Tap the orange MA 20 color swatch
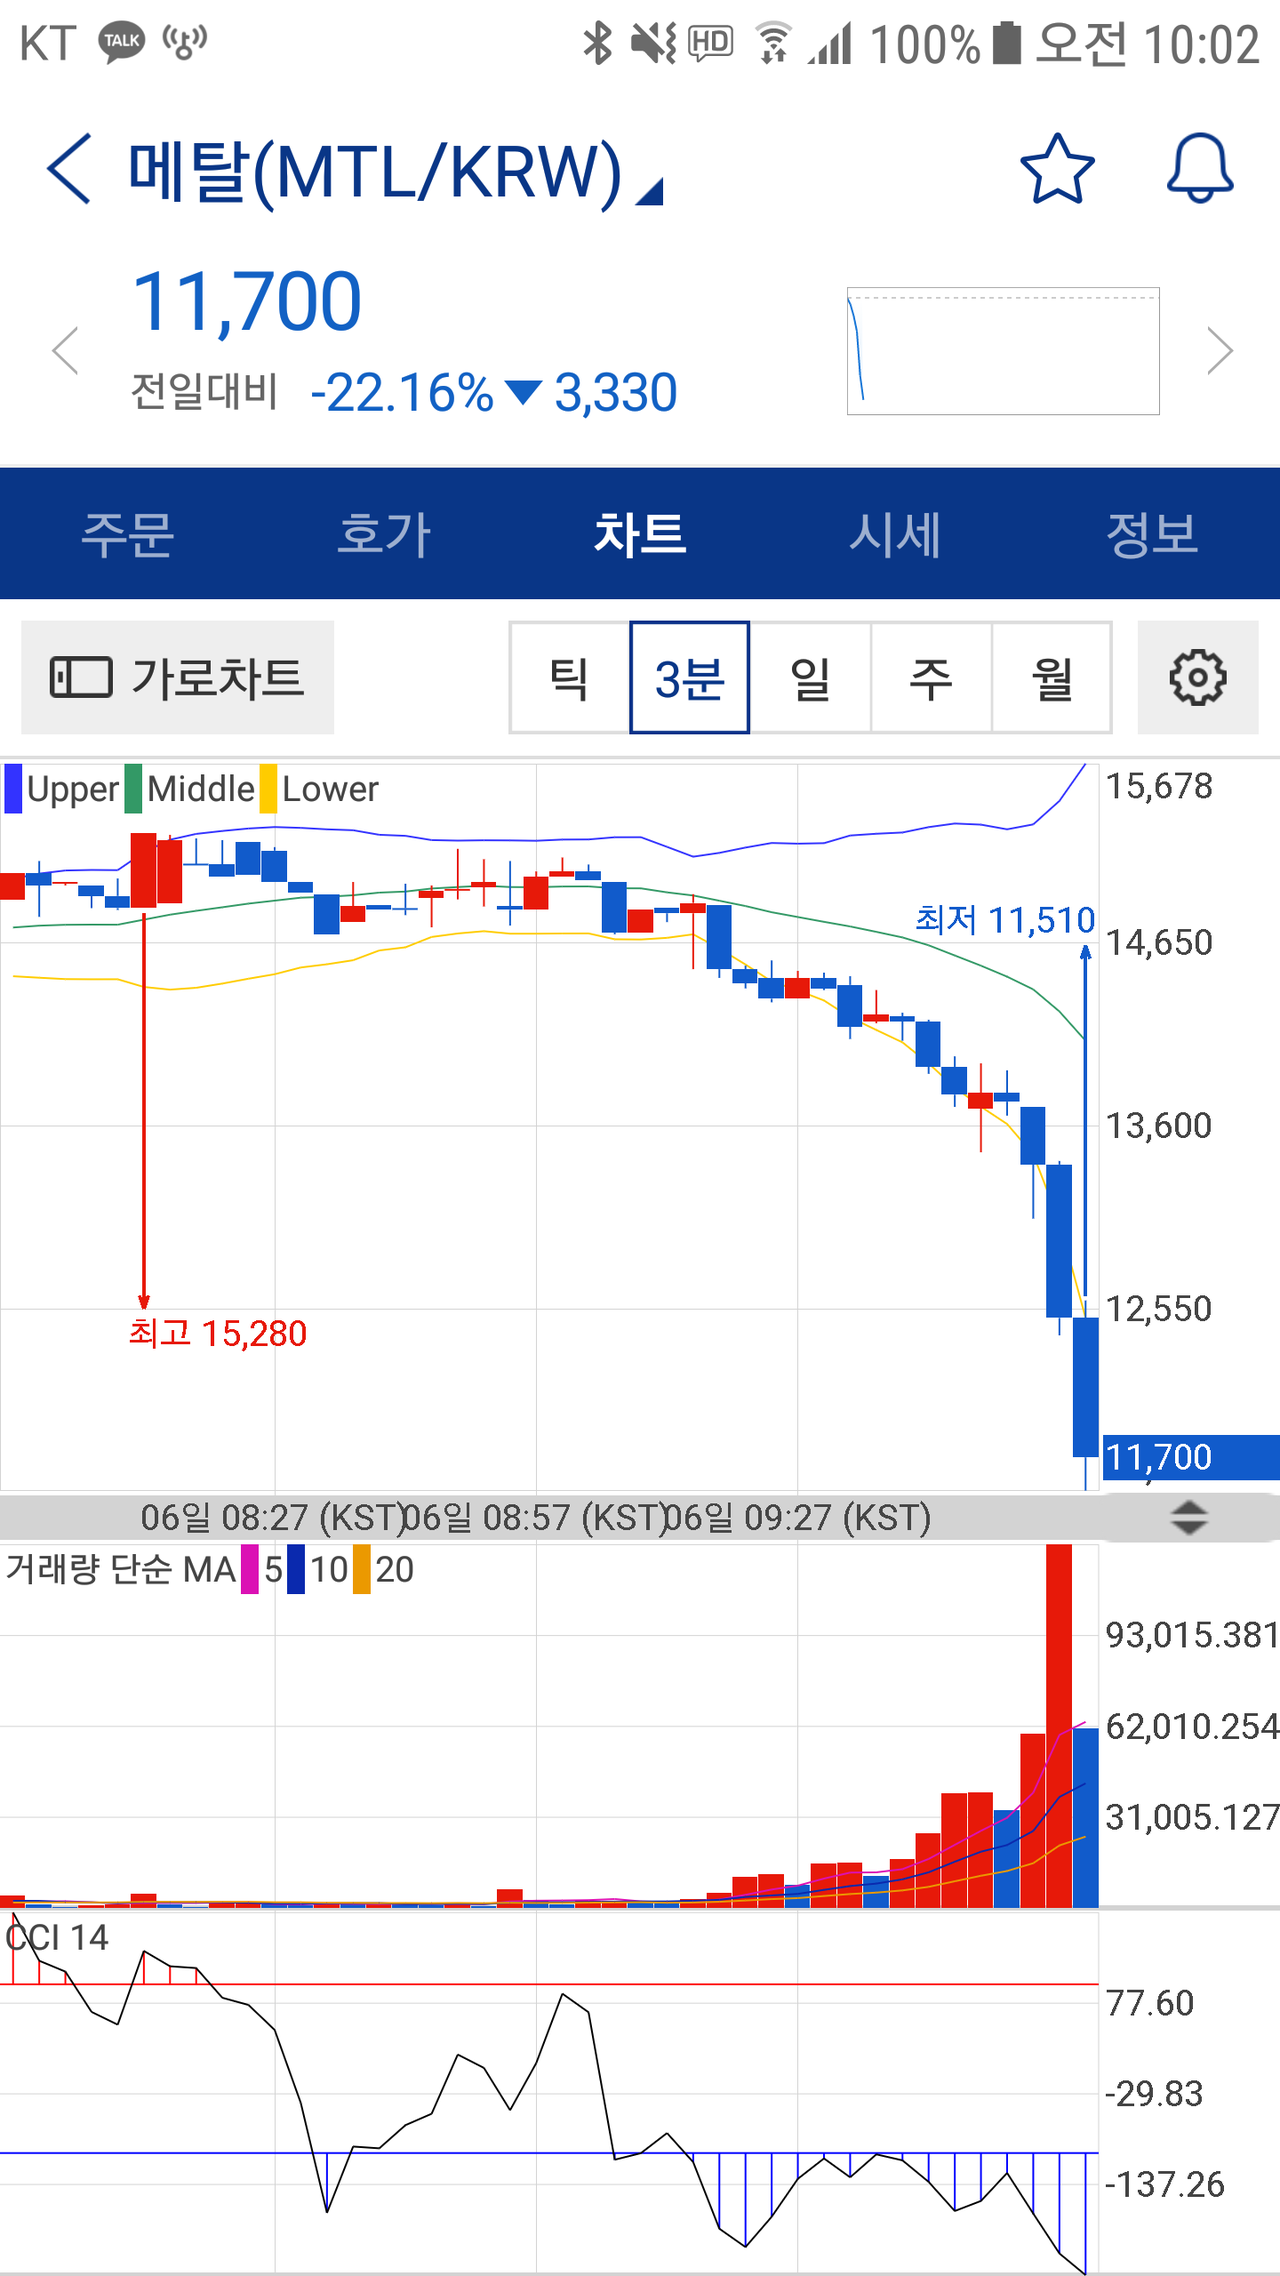 (361, 1570)
